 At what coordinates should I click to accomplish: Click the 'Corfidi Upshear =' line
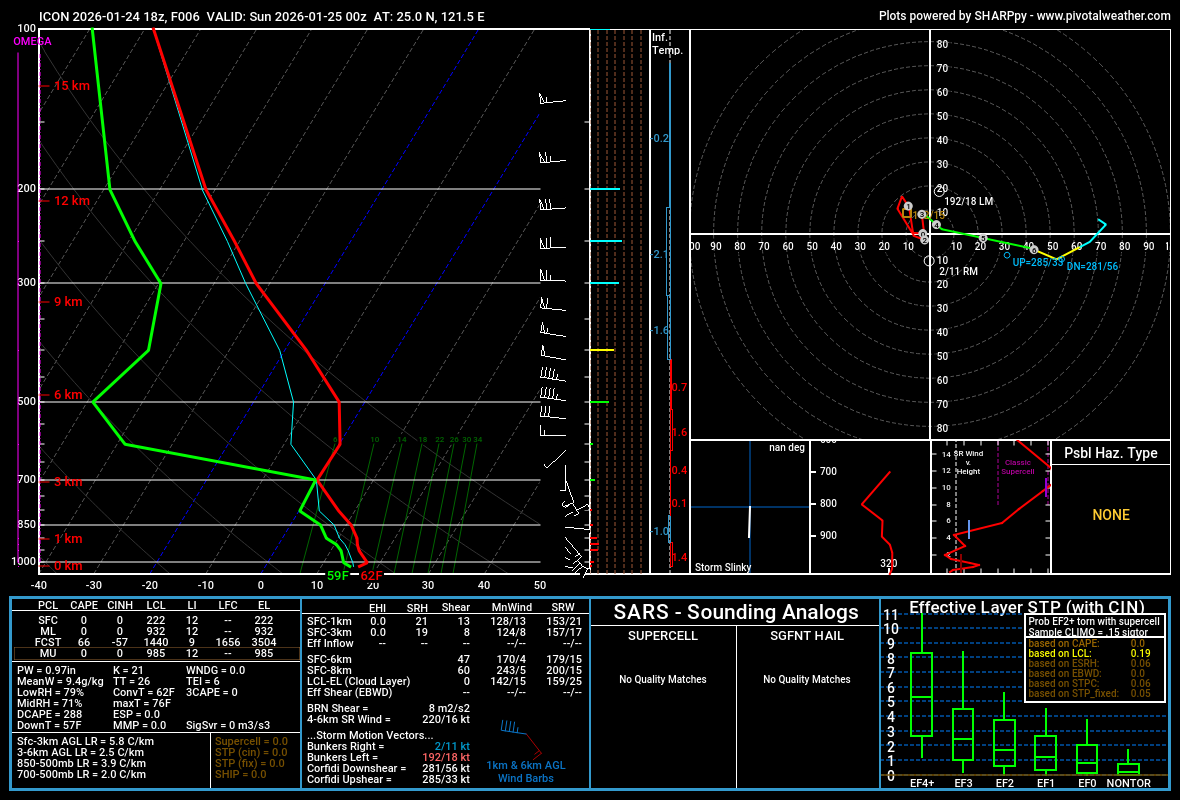tap(388, 779)
